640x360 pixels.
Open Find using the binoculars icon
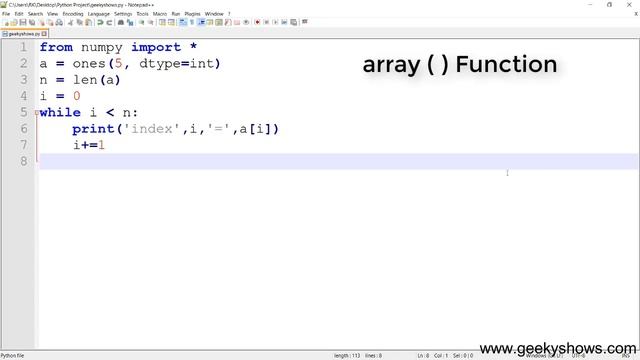[121, 22]
